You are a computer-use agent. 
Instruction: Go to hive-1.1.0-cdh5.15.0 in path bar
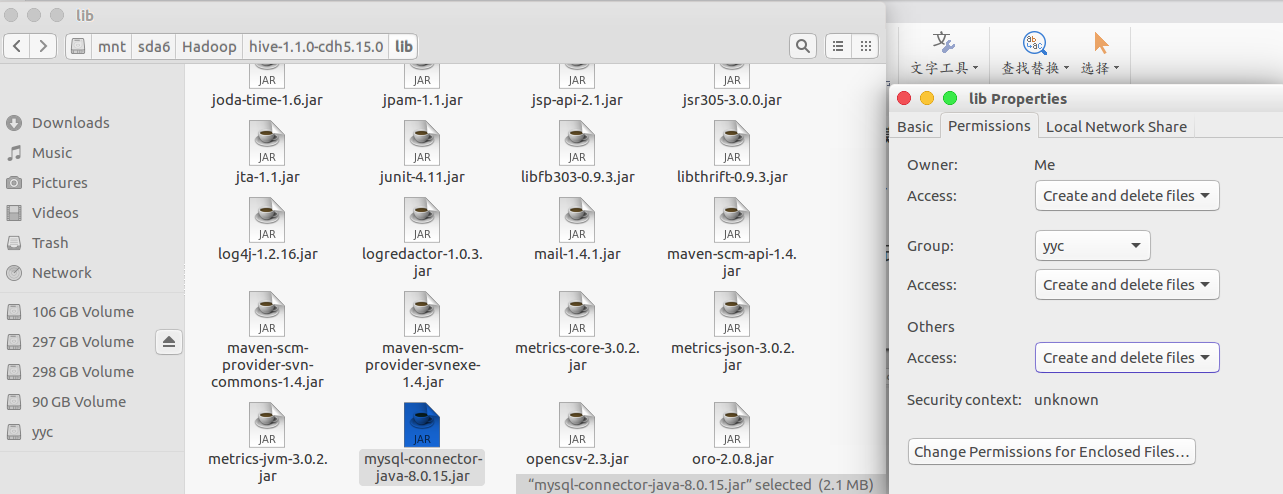315,46
